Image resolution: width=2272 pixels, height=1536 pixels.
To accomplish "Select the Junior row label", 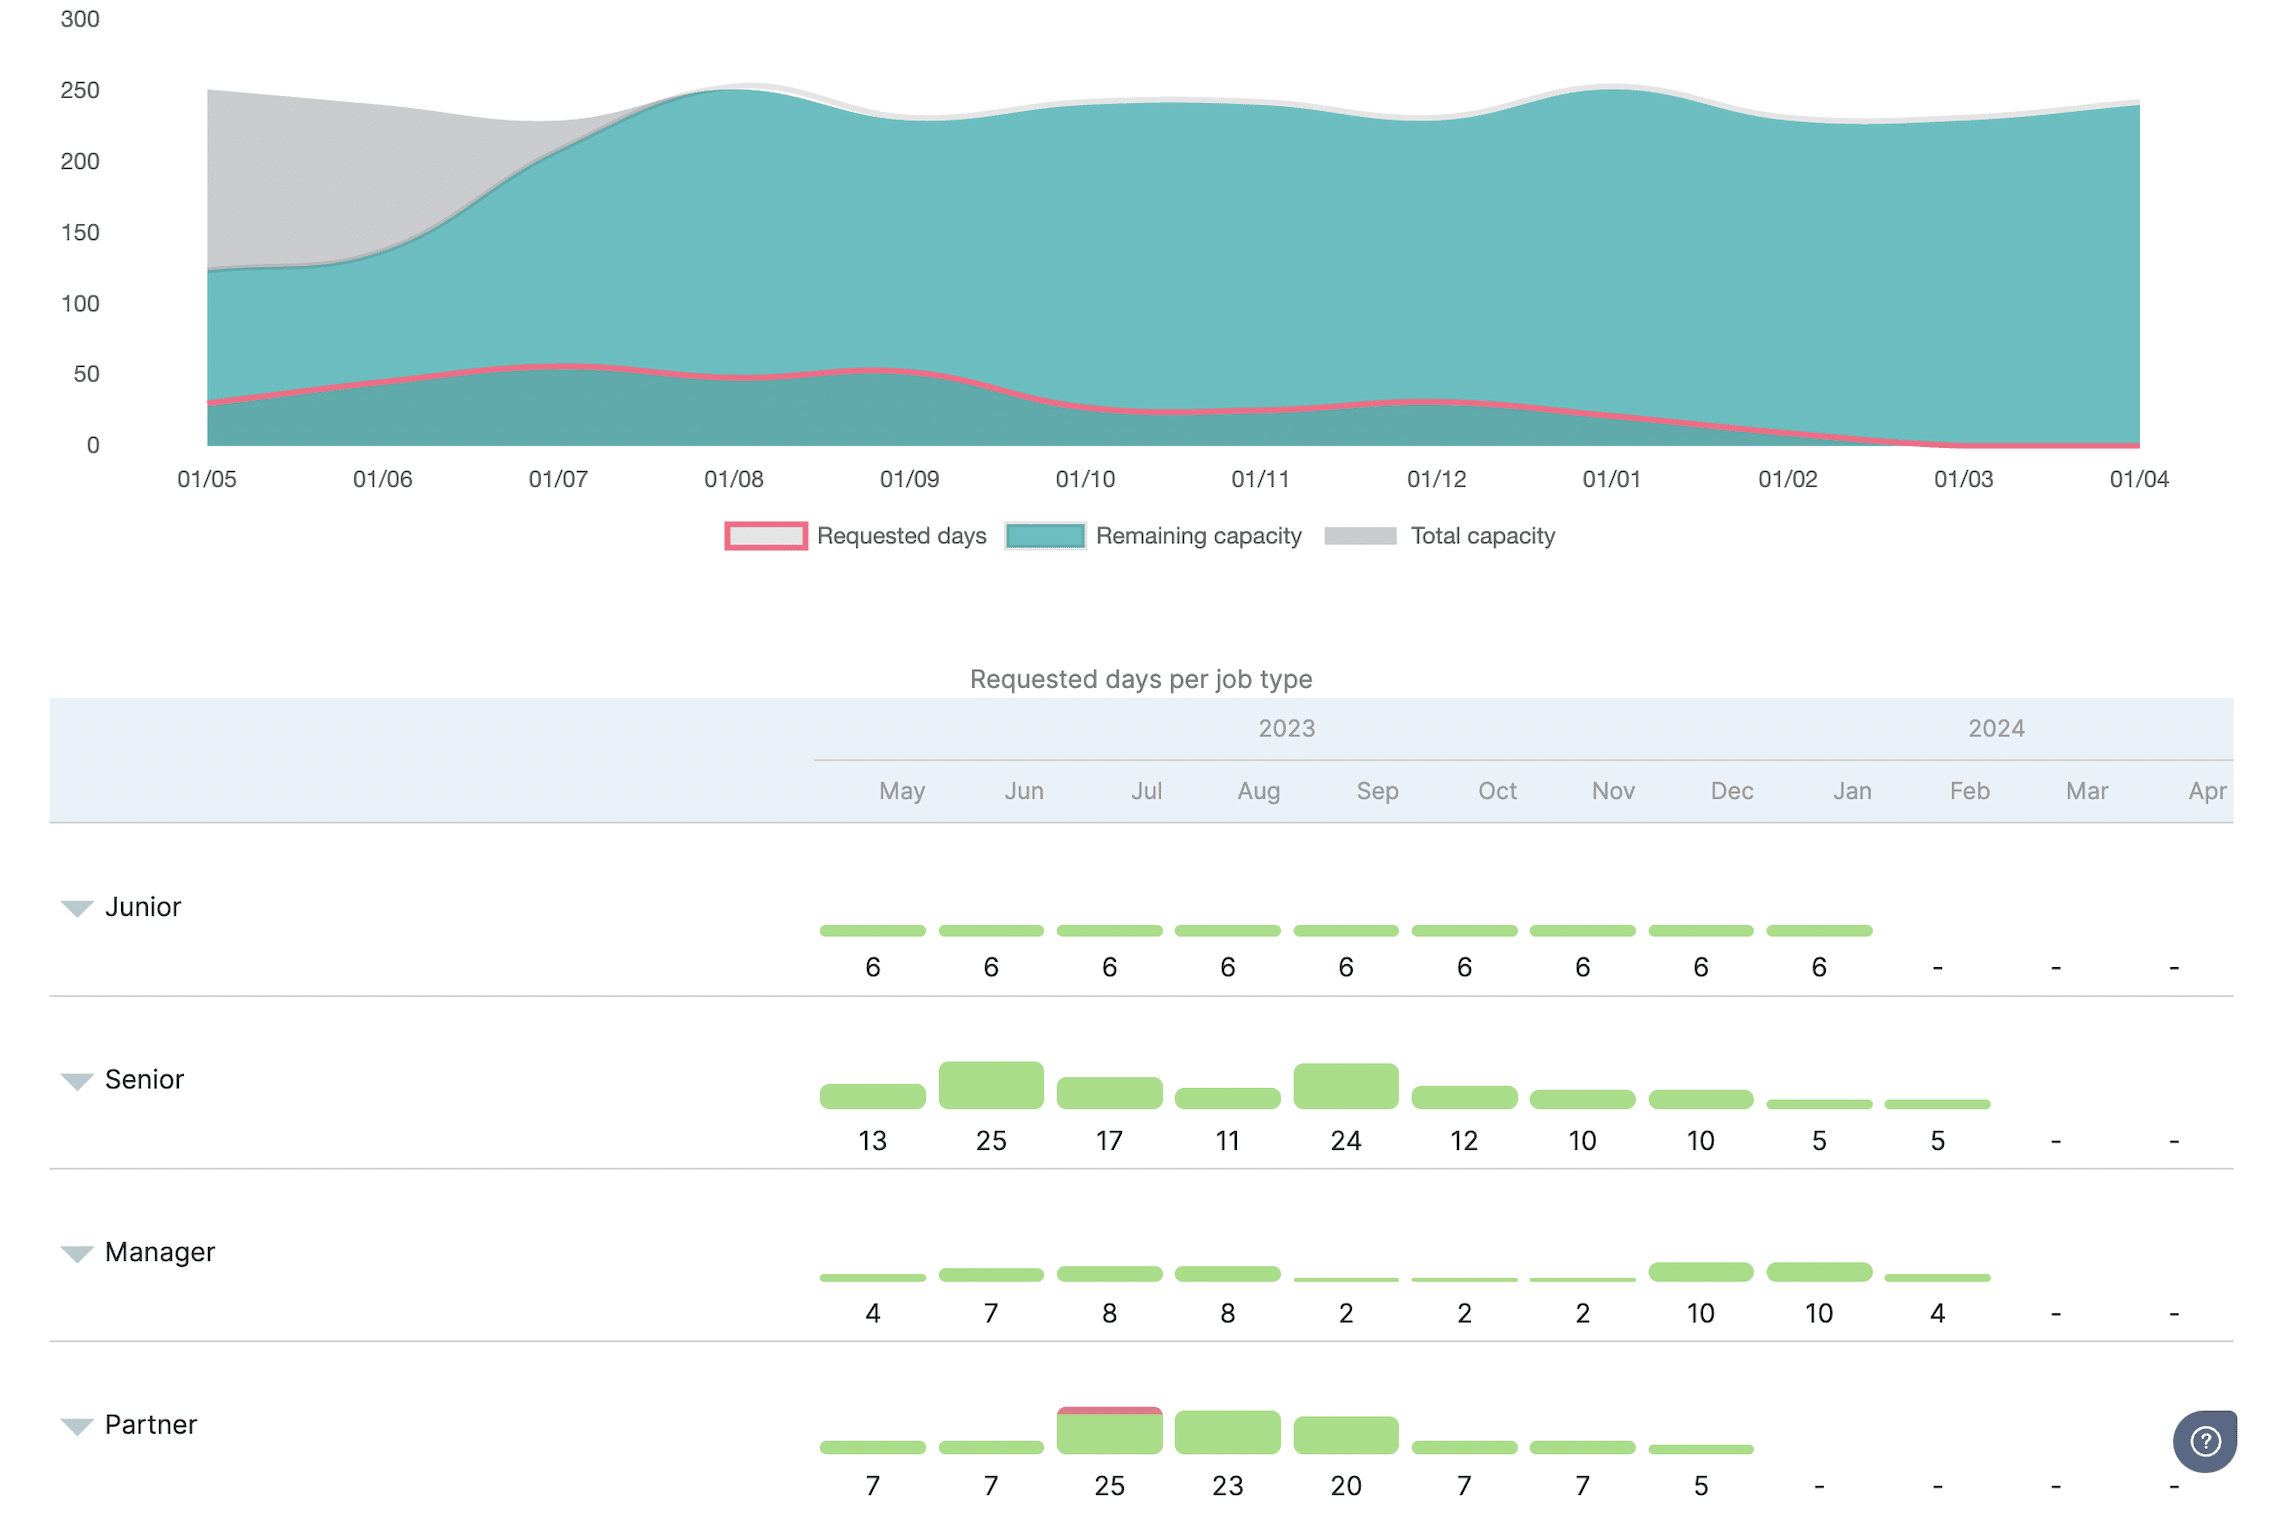I will tap(143, 907).
